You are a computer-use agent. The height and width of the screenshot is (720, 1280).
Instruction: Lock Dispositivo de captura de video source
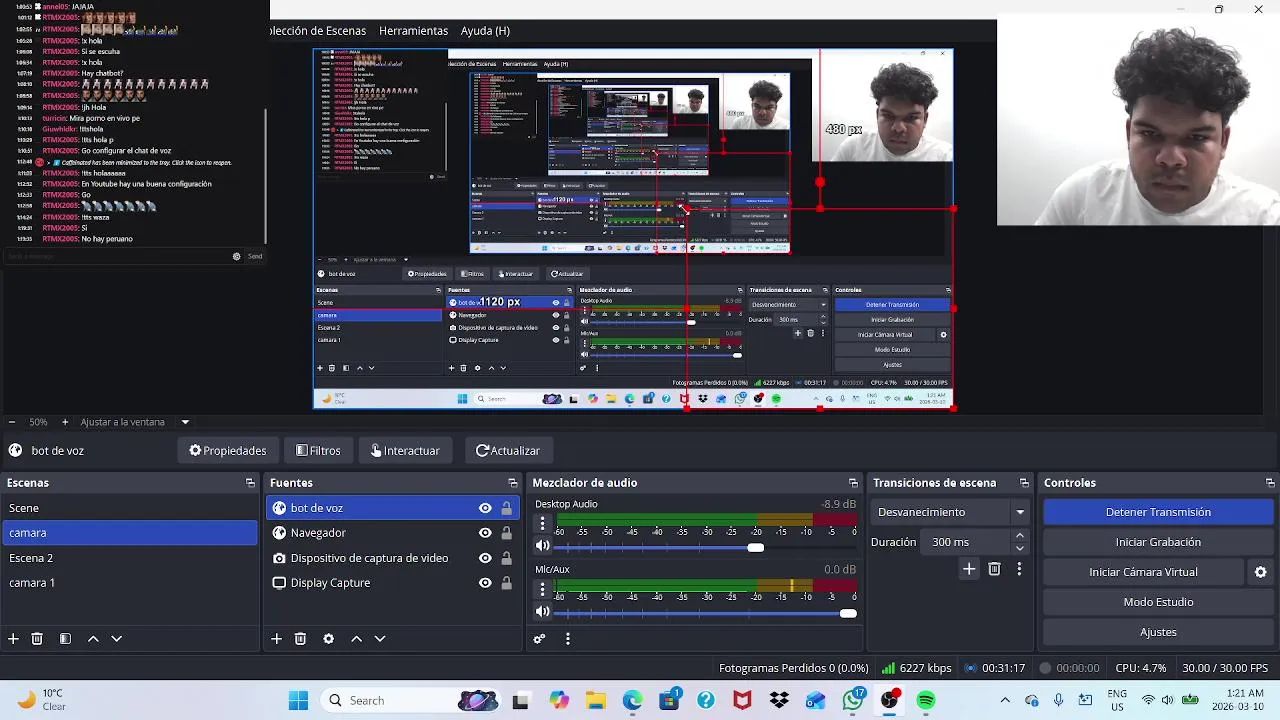(507, 558)
